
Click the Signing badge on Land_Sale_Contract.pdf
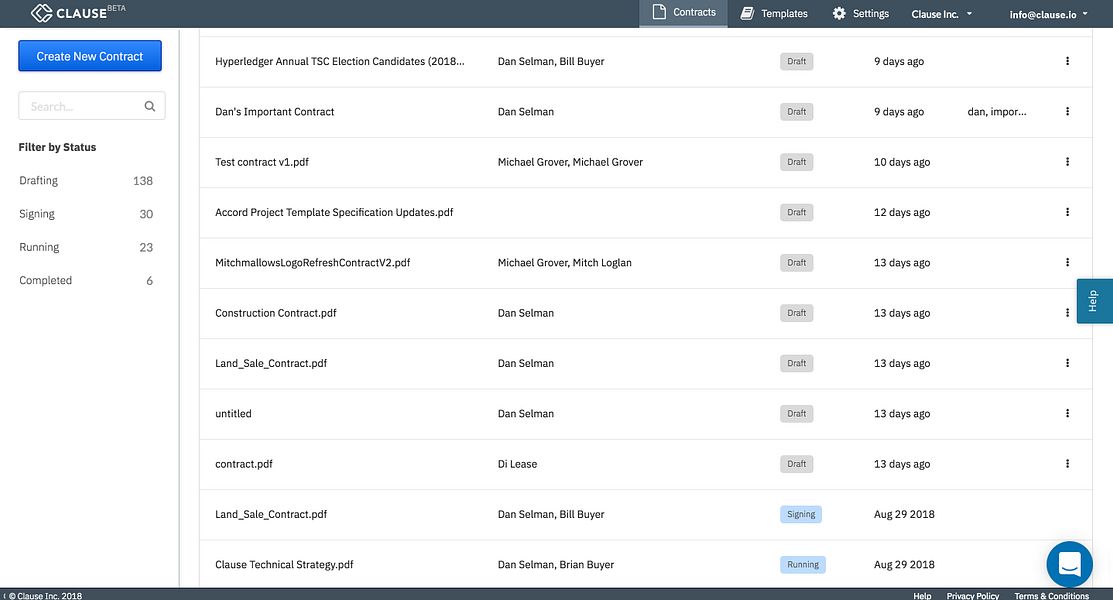pyautogui.click(x=801, y=514)
